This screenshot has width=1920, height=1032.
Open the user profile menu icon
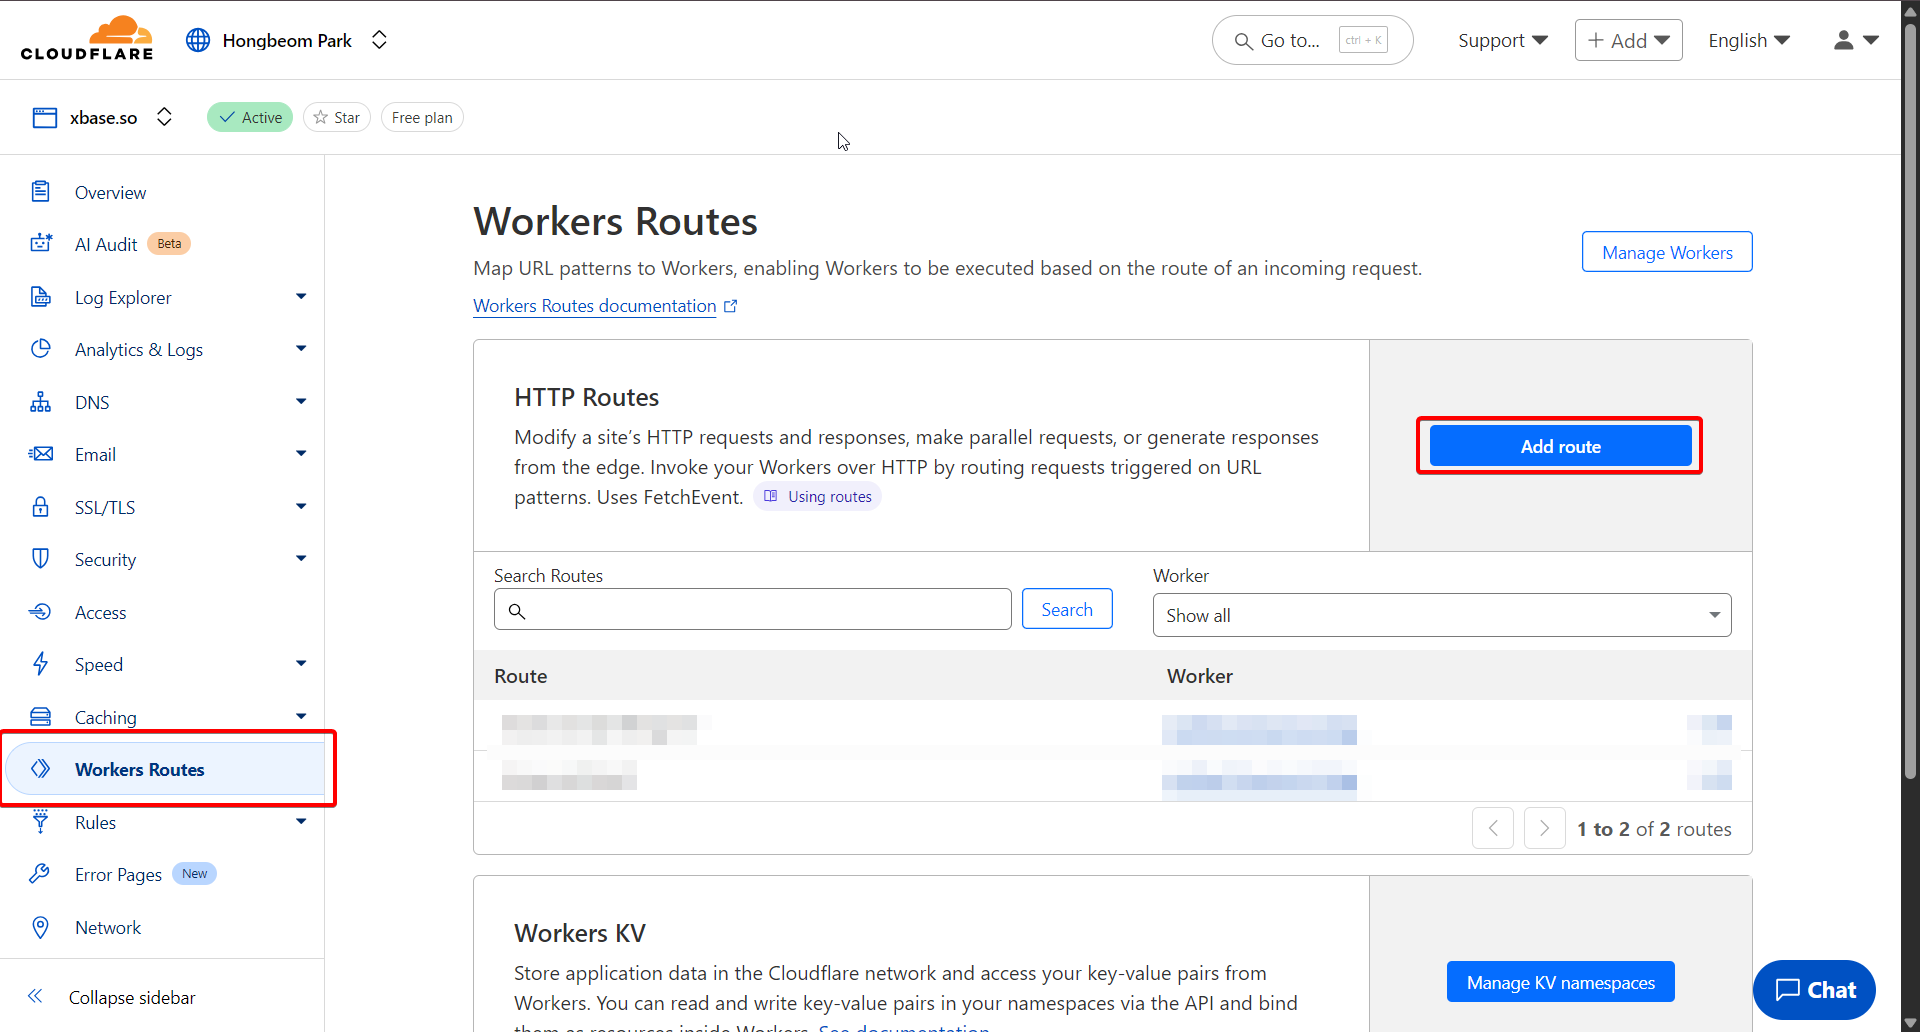tap(1856, 40)
